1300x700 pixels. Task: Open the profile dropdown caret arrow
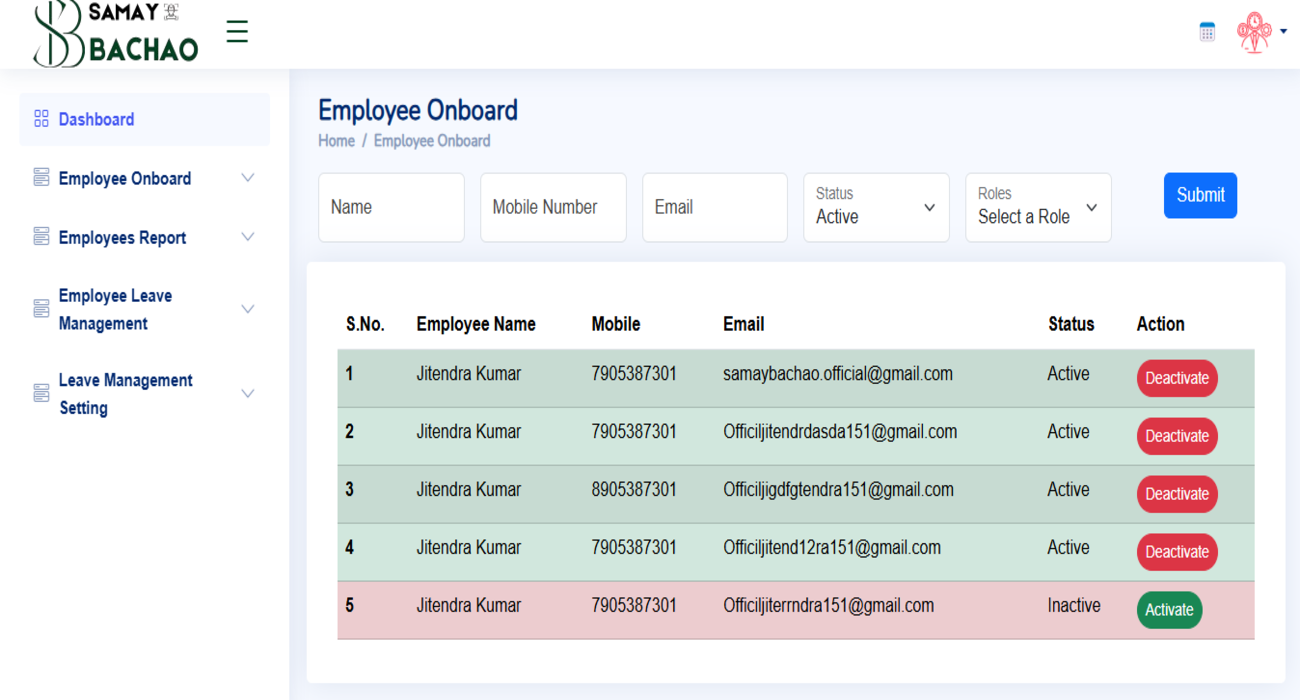[1283, 31]
